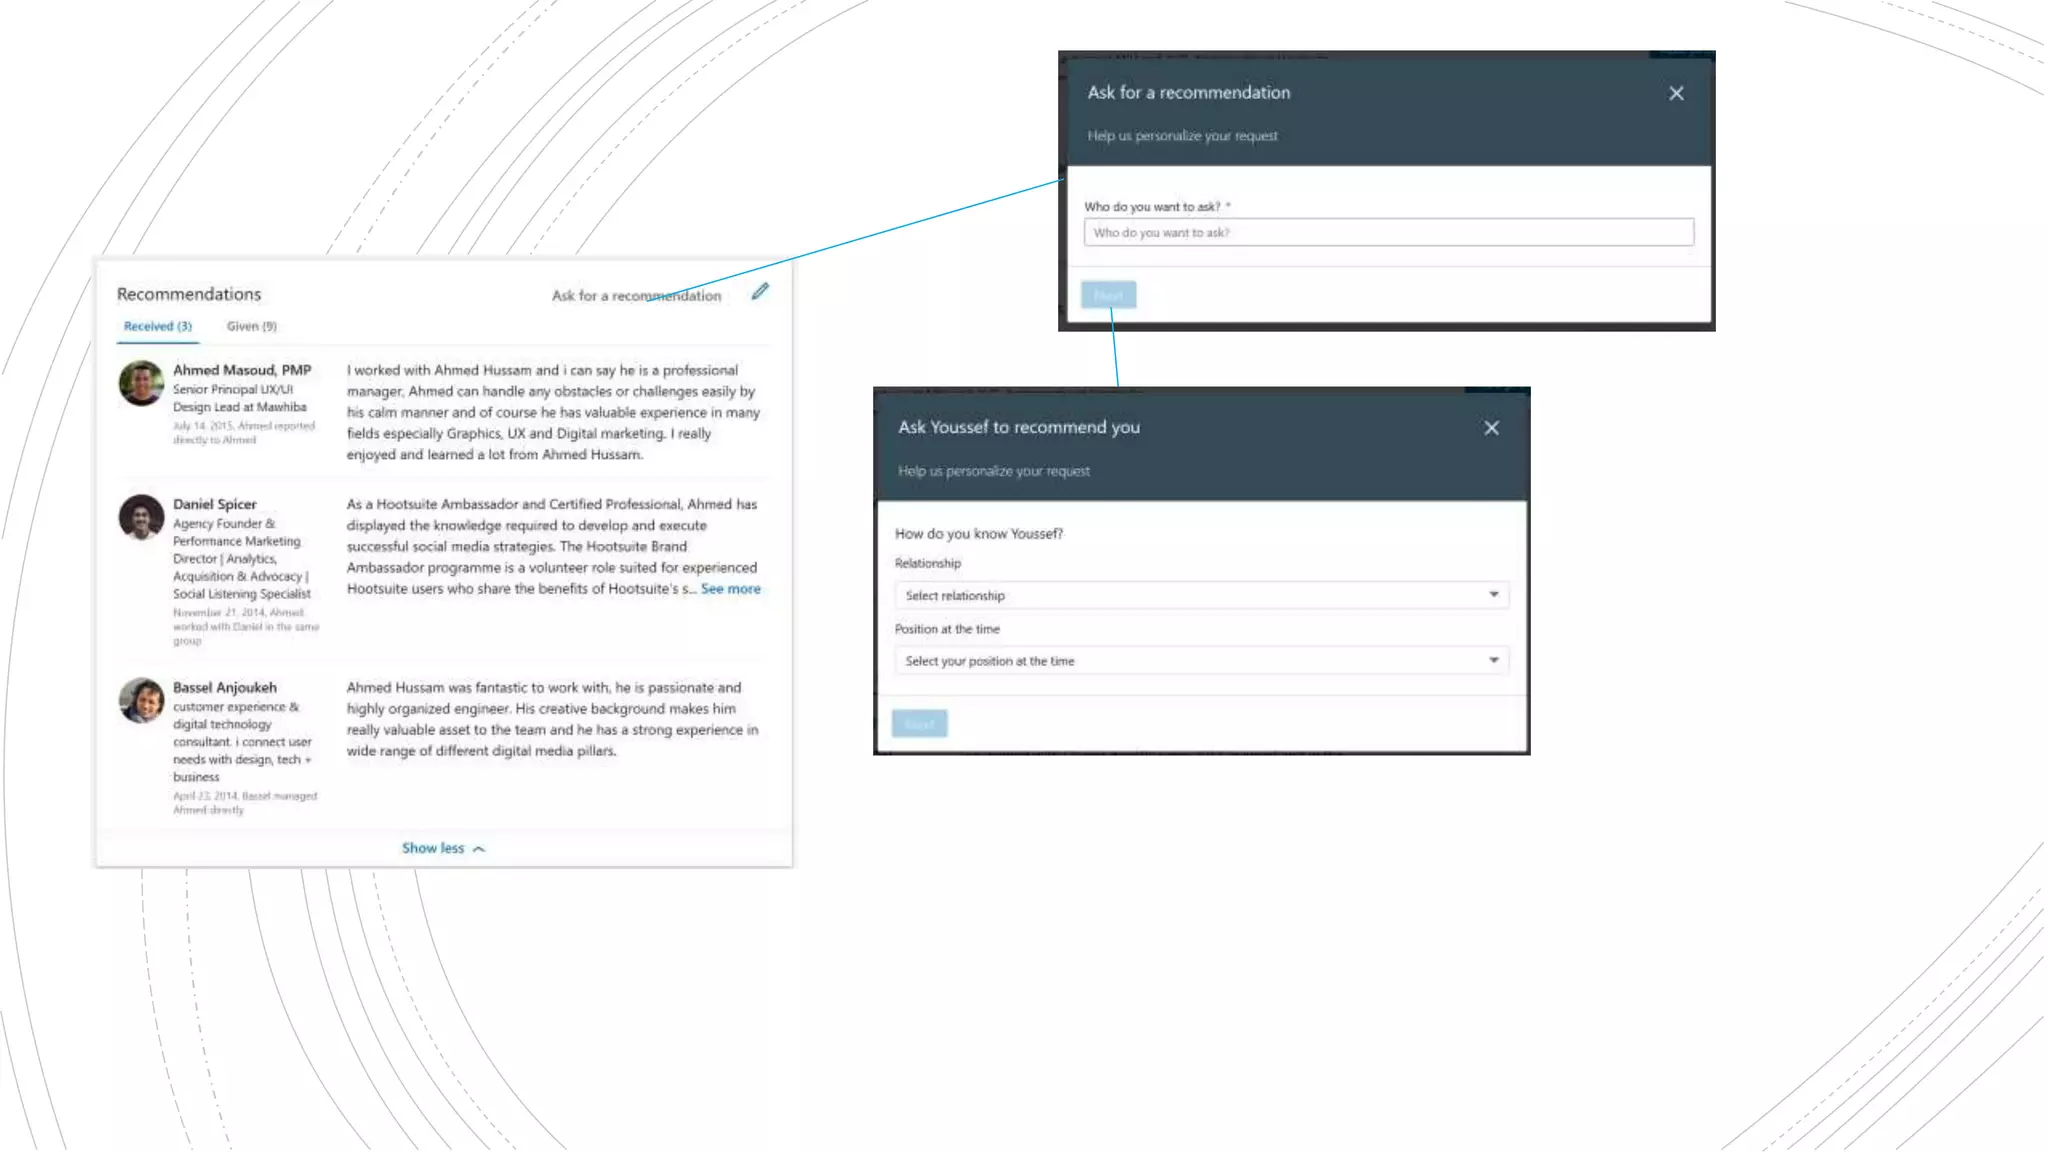This screenshot has height=1152, width=2048.
Task: Open the Bassel Anjoukeh name link
Action: (224, 688)
